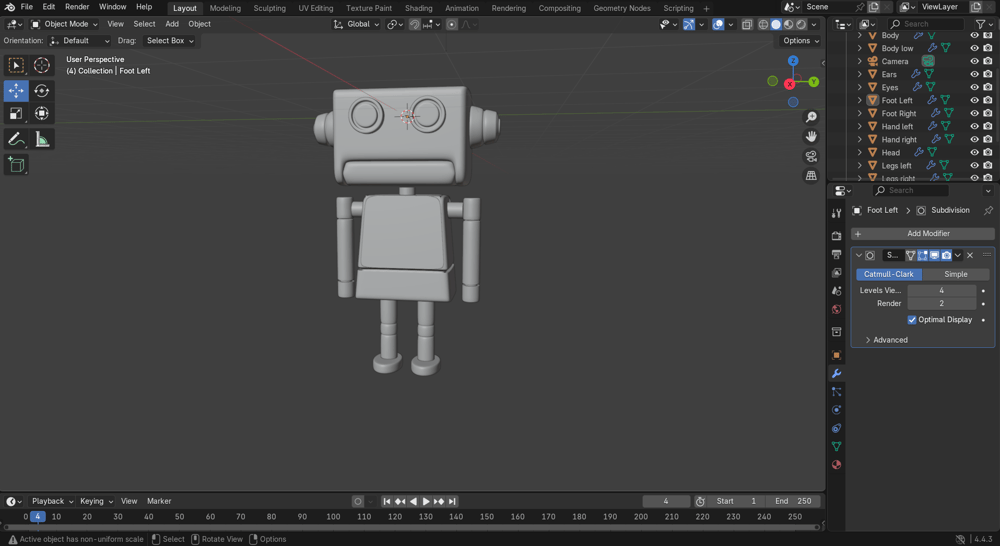This screenshot has width=1000, height=546.
Task: Switch perspective/orthographic grid icon
Action: click(x=811, y=175)
